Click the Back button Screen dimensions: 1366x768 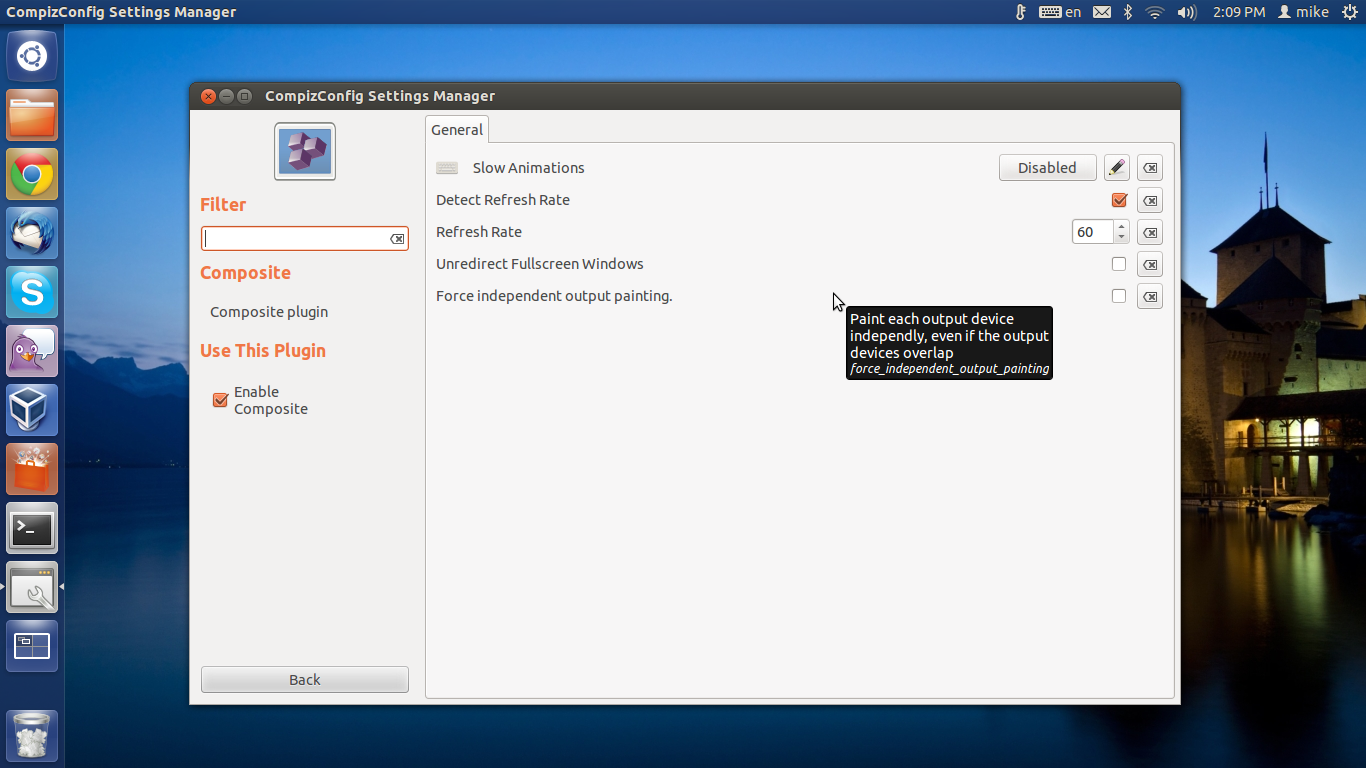pos(305,680)
